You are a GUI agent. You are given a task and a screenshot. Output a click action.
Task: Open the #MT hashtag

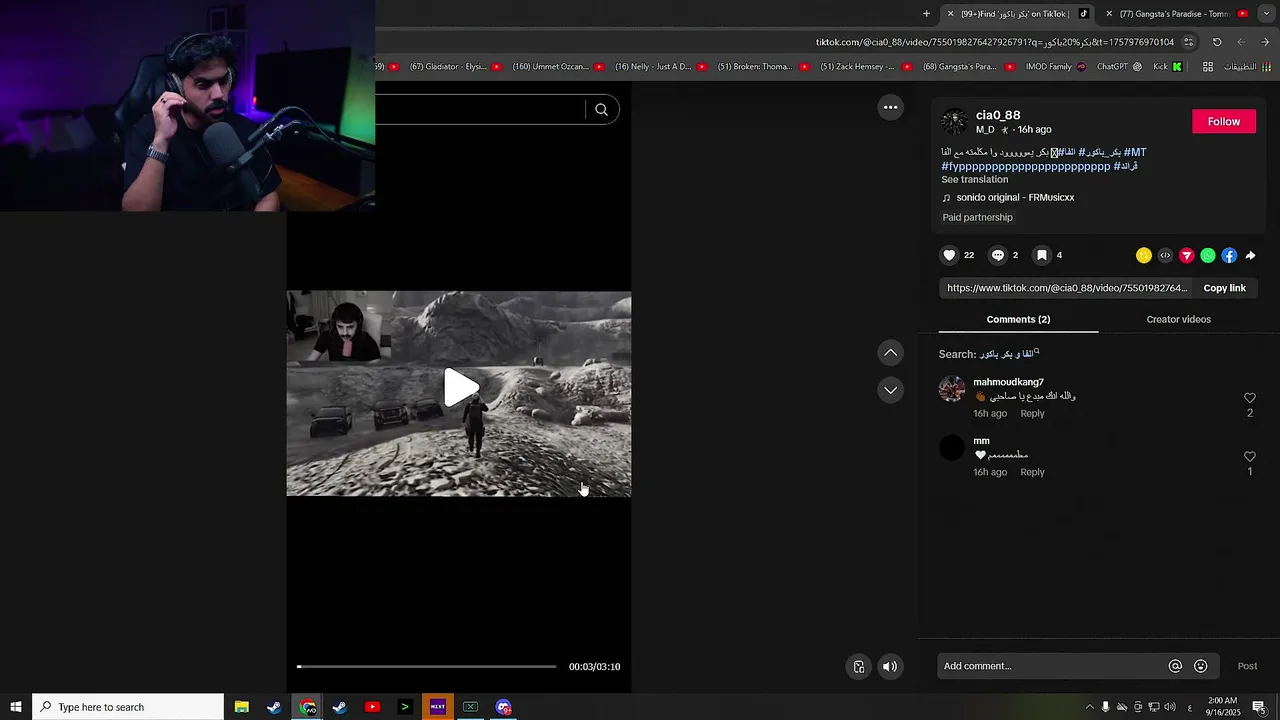(1135, 153)
